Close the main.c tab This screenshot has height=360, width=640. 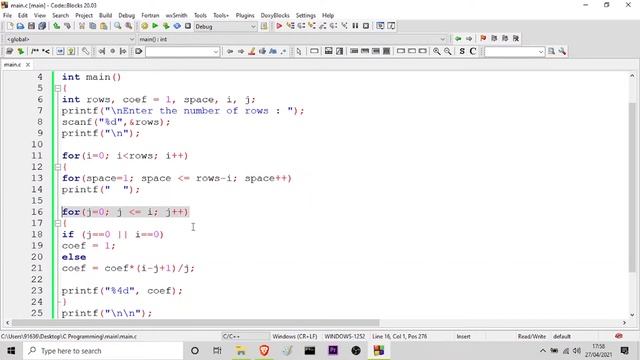[x=28, y=65]
